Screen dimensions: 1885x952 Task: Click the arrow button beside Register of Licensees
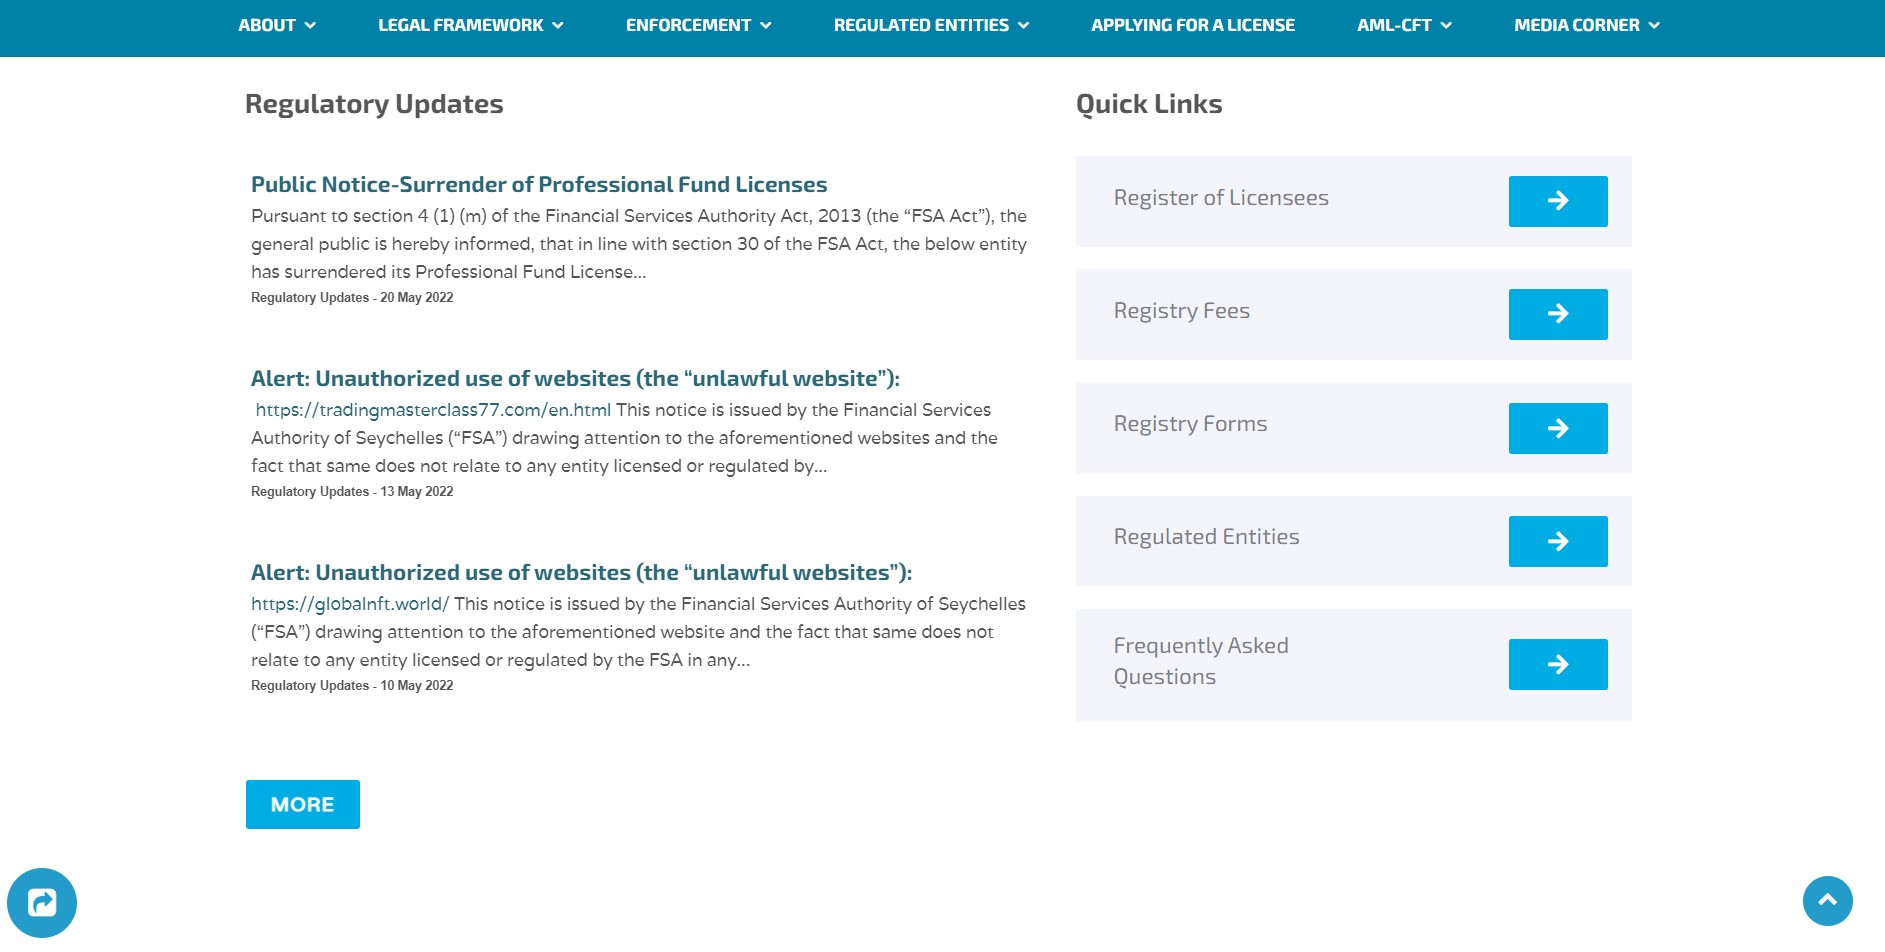tap(1557, 201)
